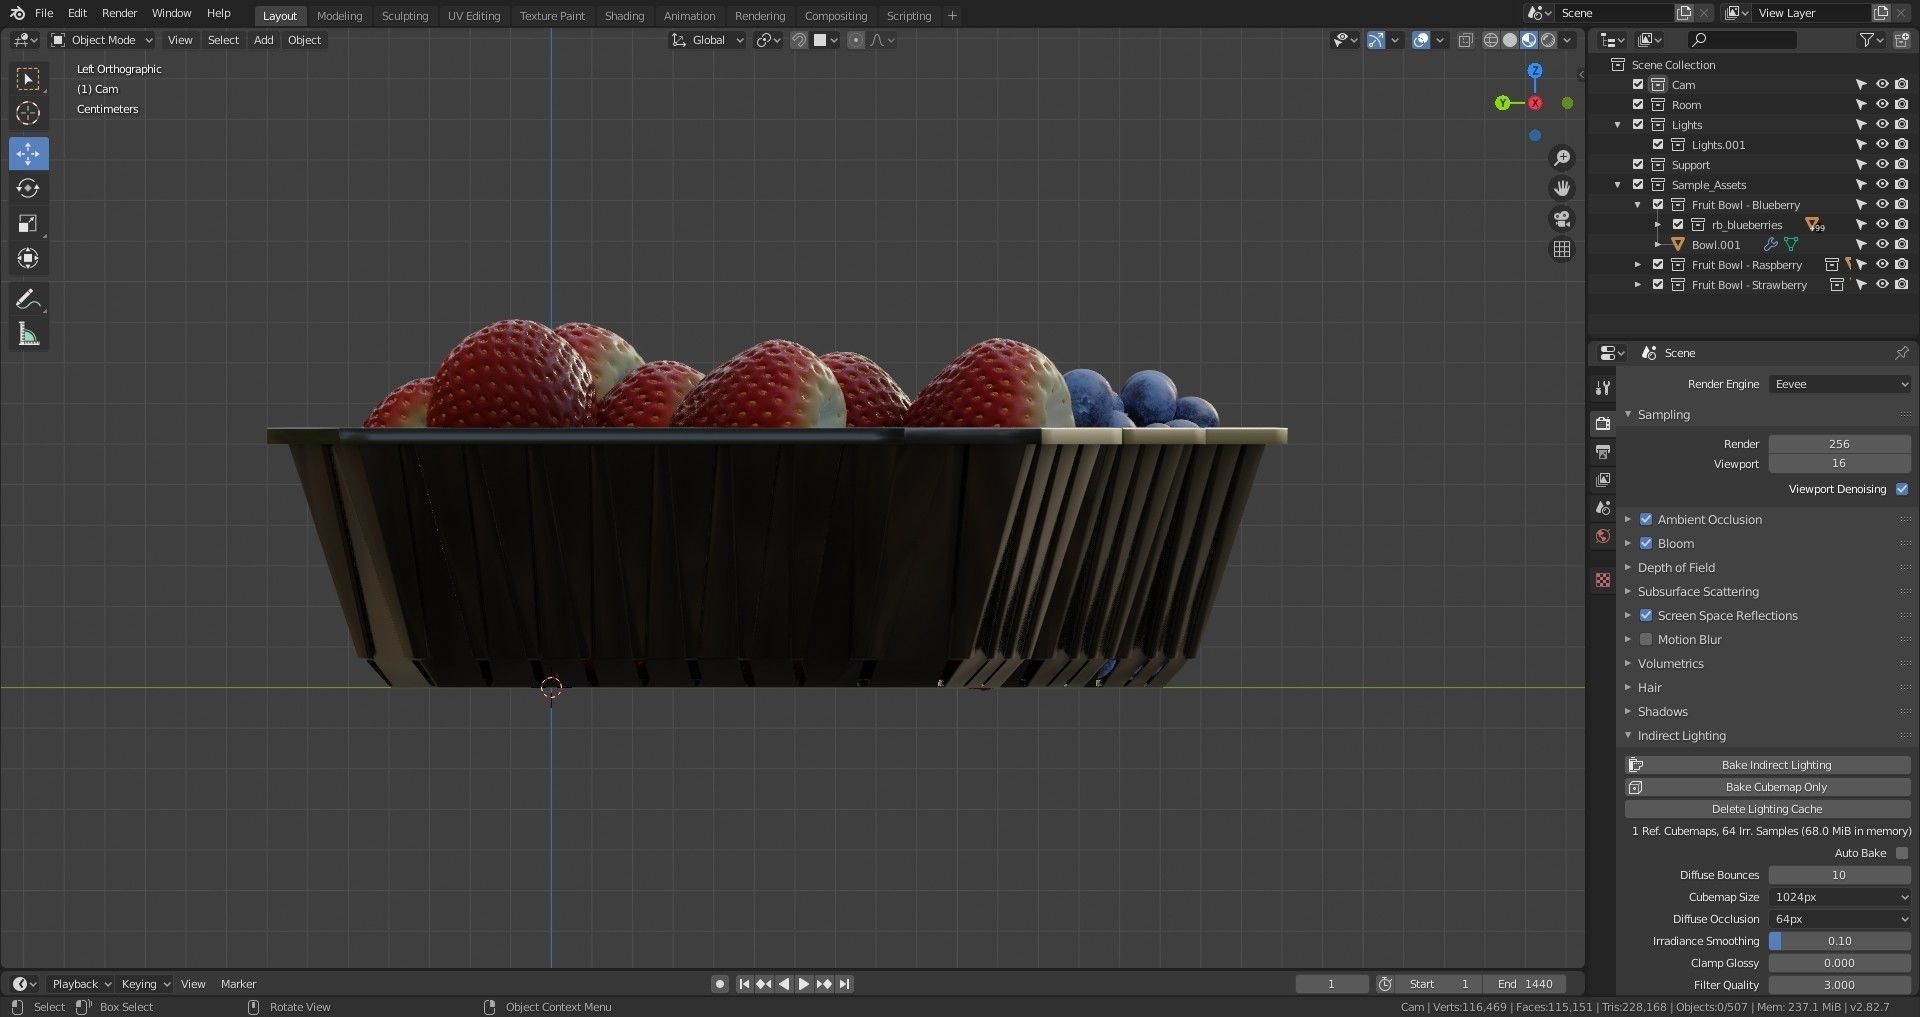This screenshot has width=1920, height=1017.
Task: Expand Fruit Bowl - Raspberry collection
Action: (1637, 265)
